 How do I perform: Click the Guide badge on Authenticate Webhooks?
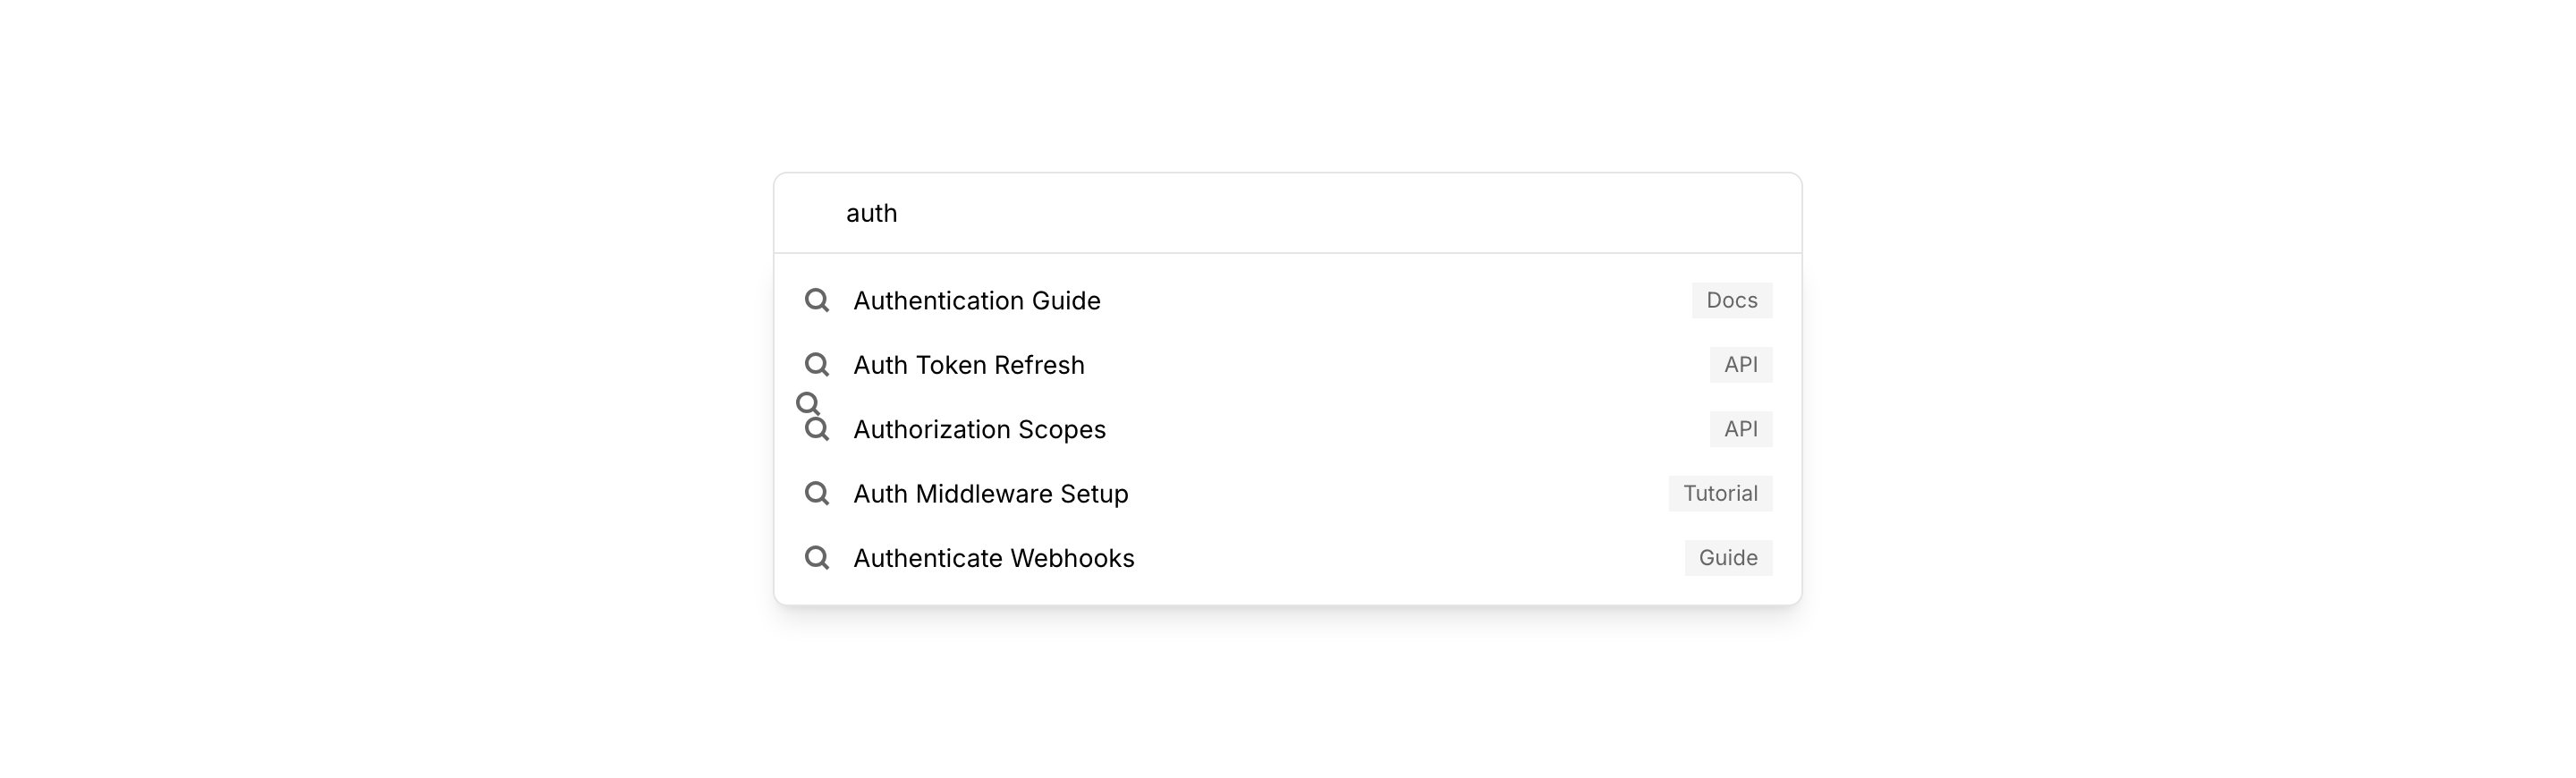pos(1727,558)
